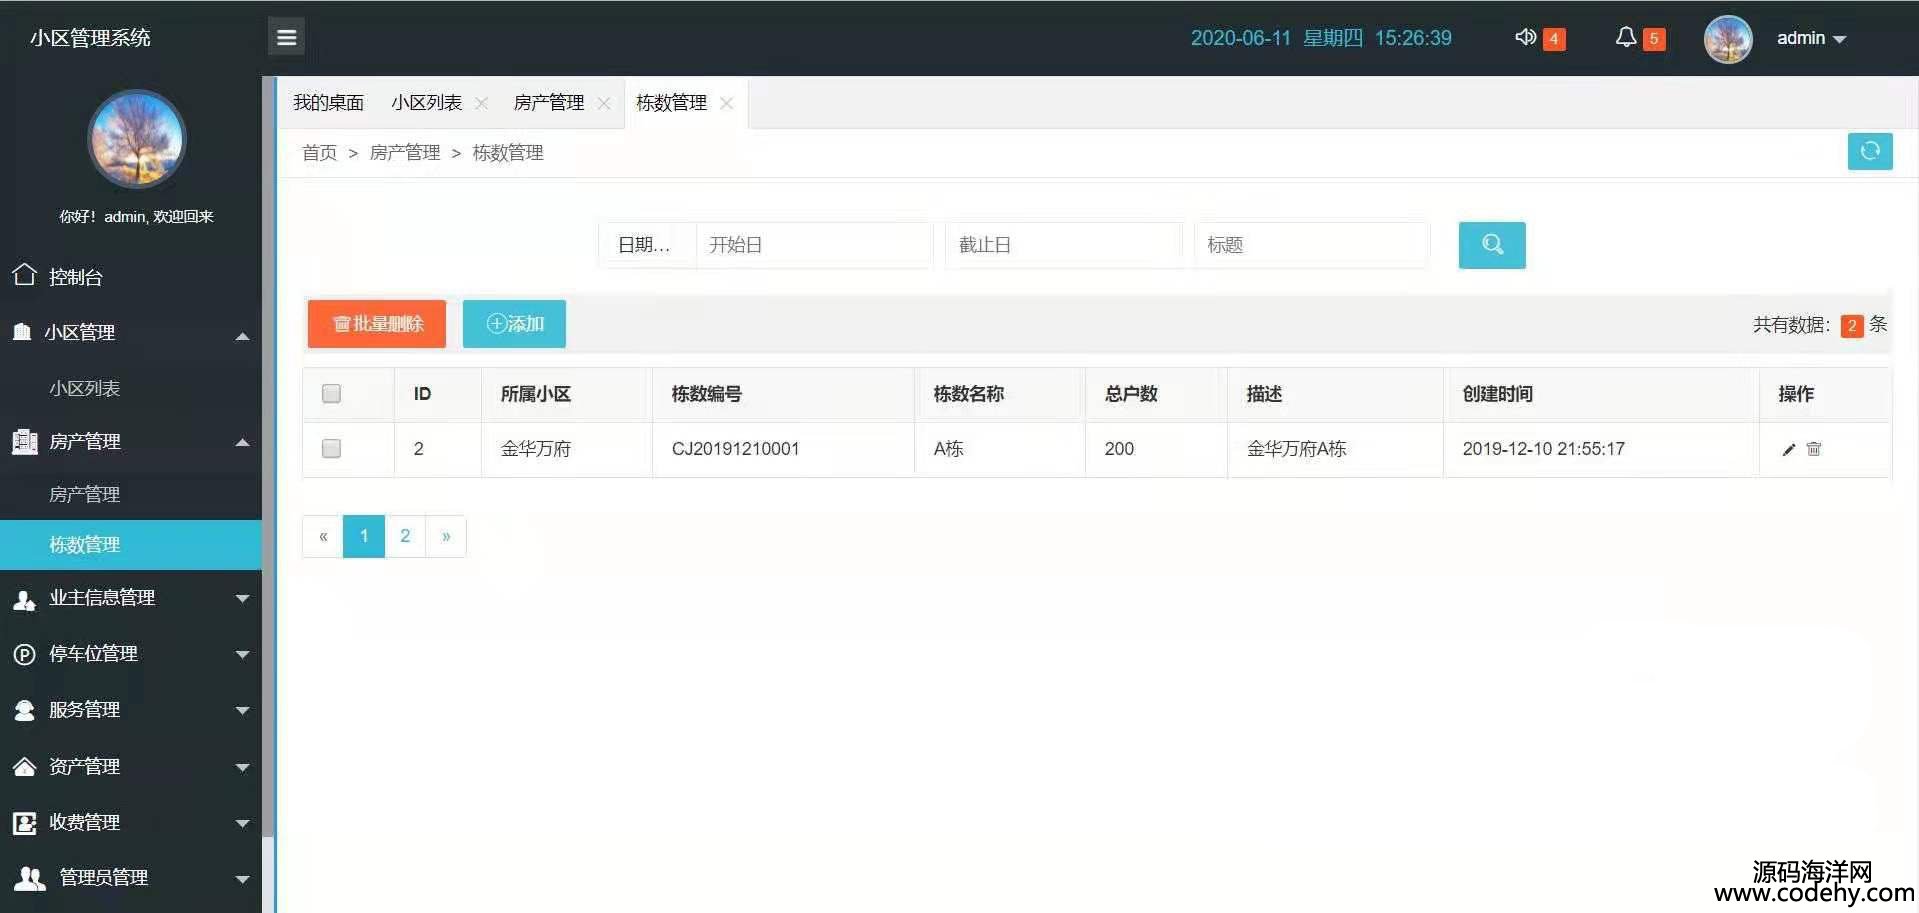Switch to the 房产管理 tab
This screenshot has height=913, width=1919.
(549, 103)
